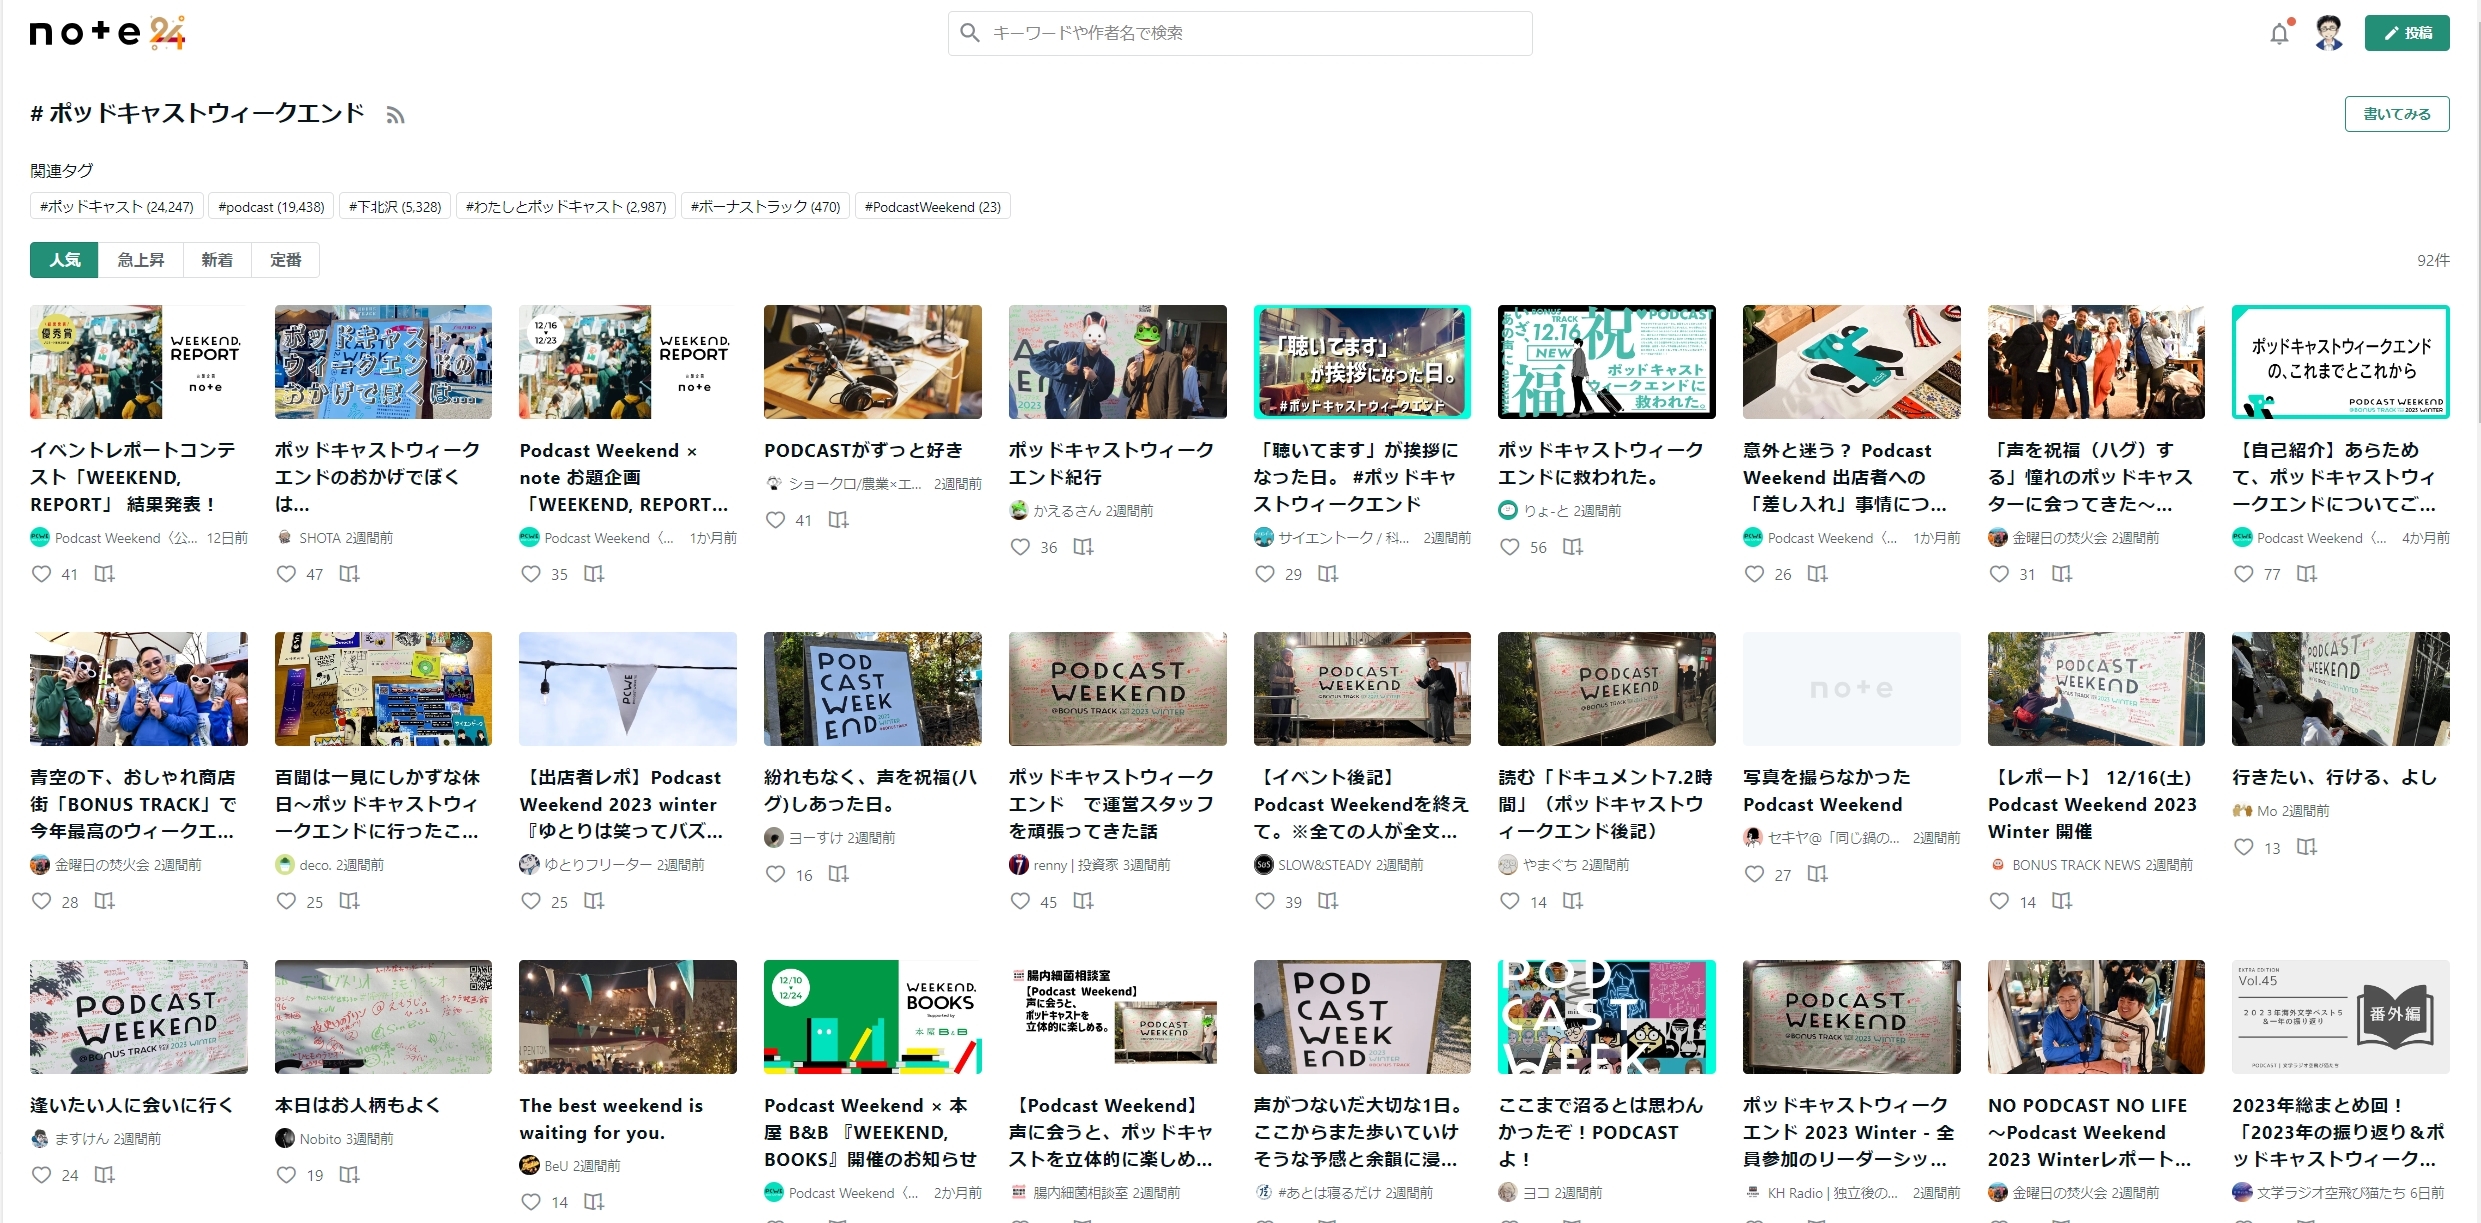
Task: Click the user profile avatar
Action: click(2329, 33)
